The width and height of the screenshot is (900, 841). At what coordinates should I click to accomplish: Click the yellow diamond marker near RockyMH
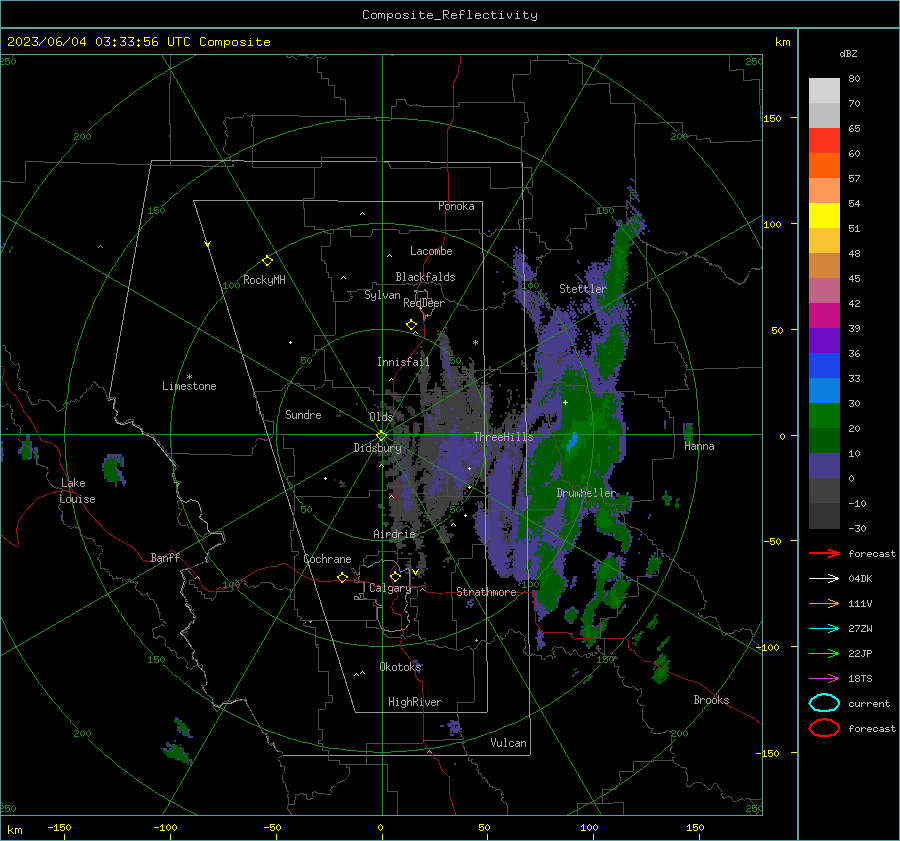click(267, 261)
